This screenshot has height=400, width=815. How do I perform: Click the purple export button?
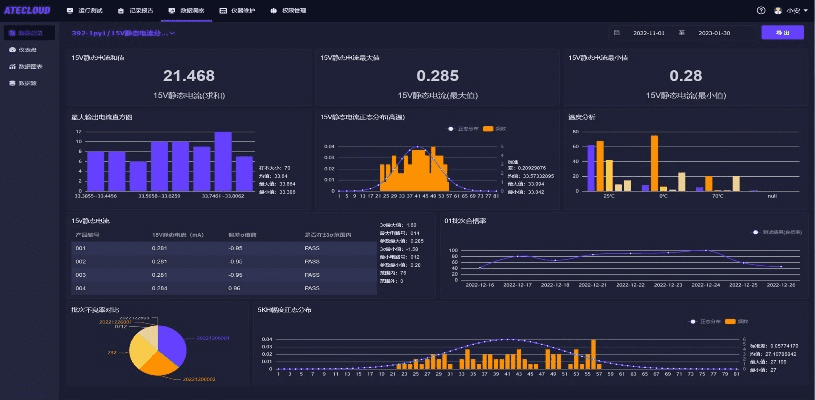click(x=782, y=33)
